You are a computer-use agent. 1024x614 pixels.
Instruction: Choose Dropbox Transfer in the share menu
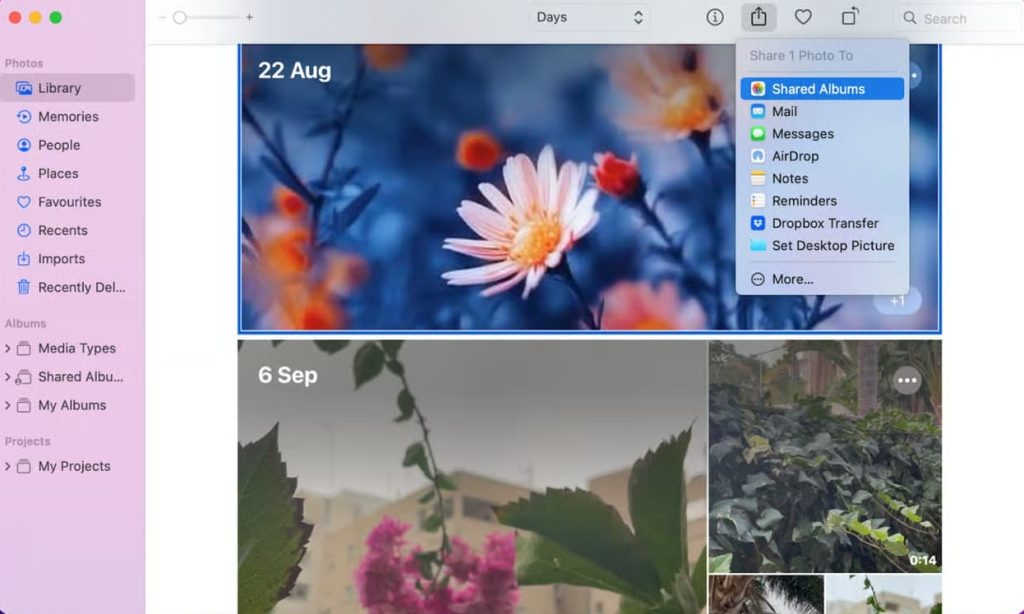pos(822,223)
